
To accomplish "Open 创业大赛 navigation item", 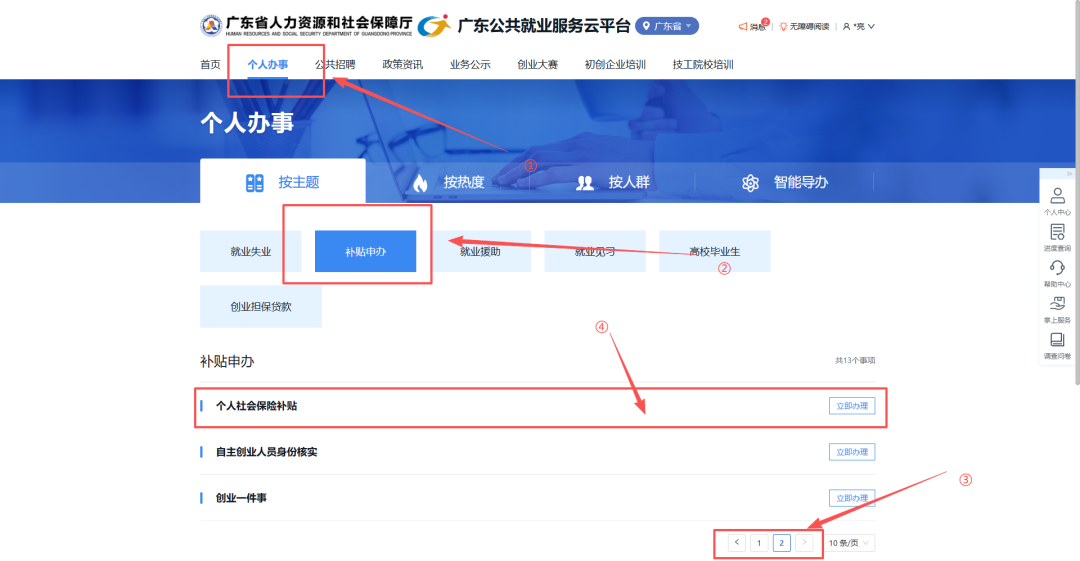I will (x=537, y=64).
